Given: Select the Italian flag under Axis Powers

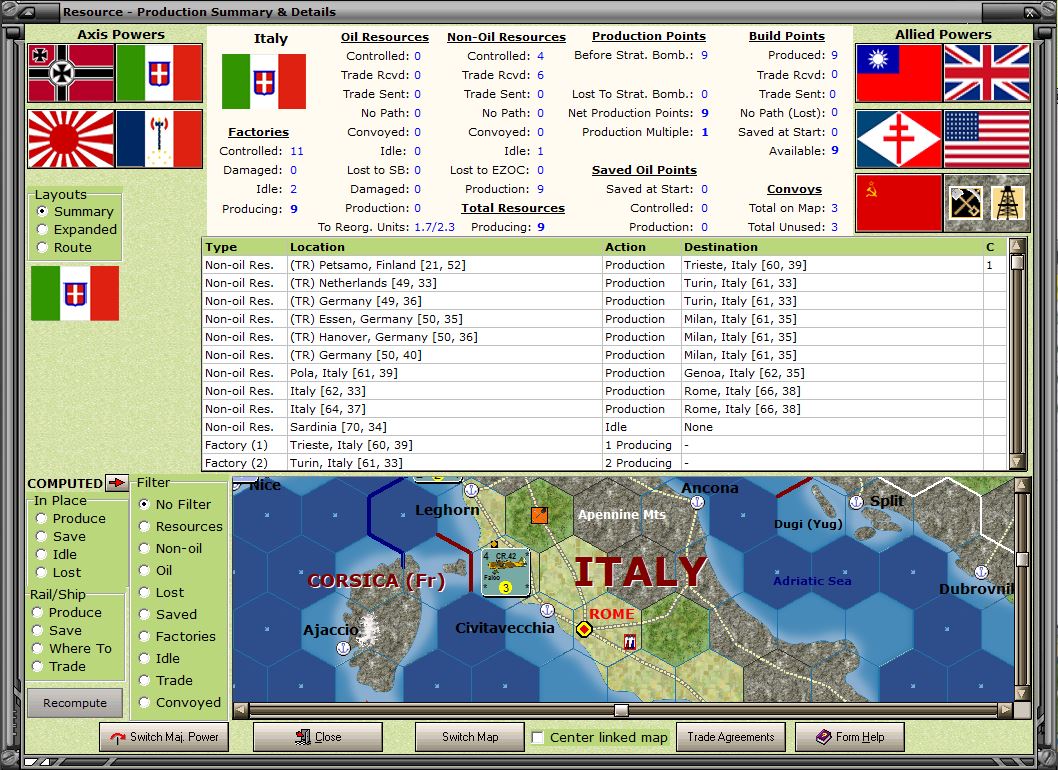Looking at the screenshot, I should (159, 74).
